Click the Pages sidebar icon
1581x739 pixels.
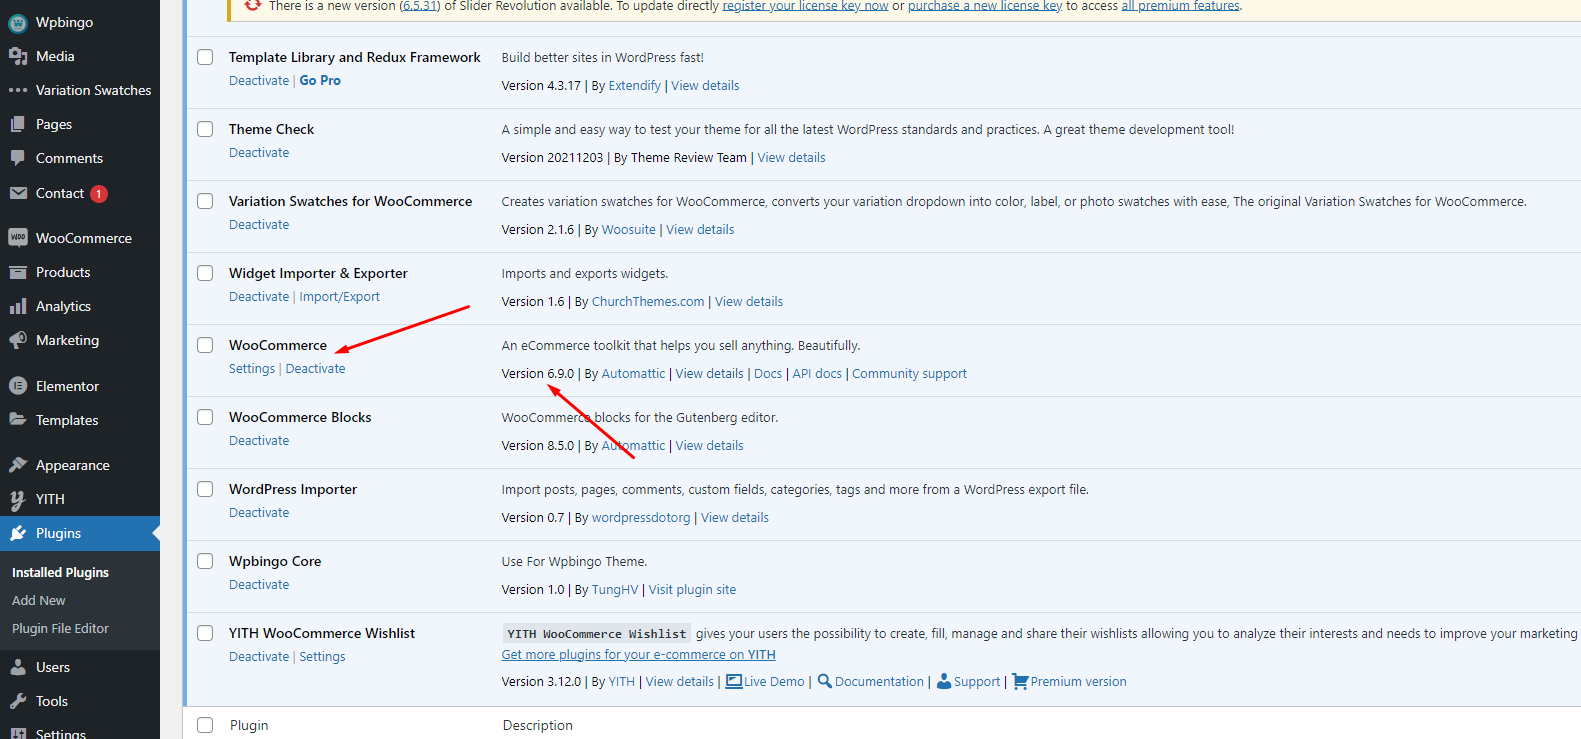(x=18, y=124)
